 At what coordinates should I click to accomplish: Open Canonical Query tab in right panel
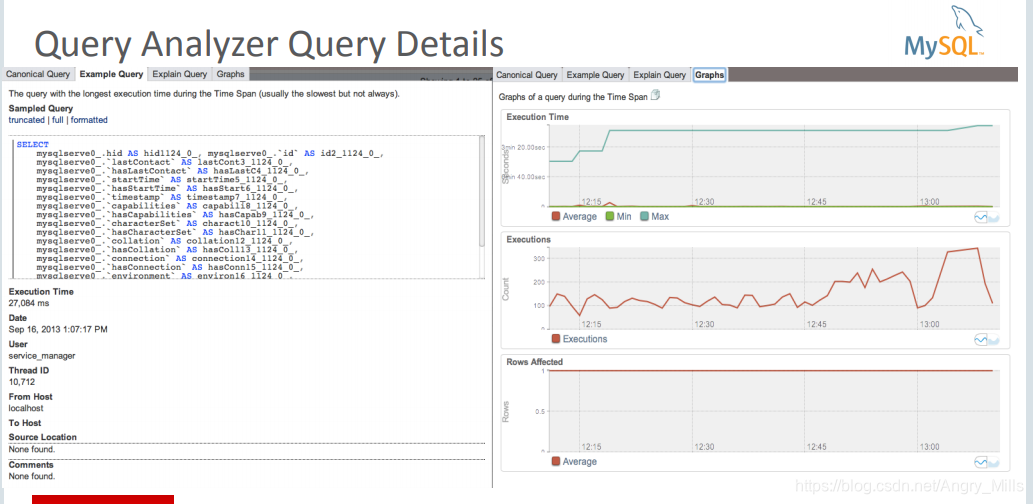click(x=526, y=74)
